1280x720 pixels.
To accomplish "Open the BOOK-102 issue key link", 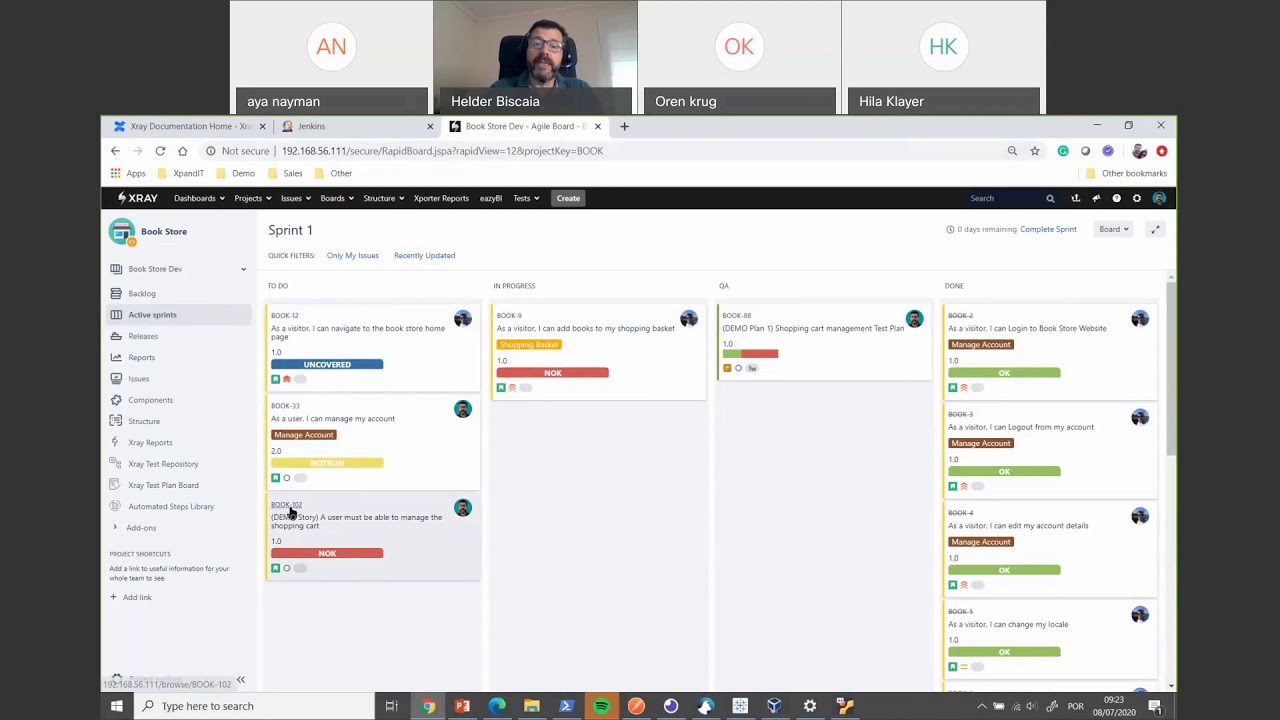I will point(286,505).
